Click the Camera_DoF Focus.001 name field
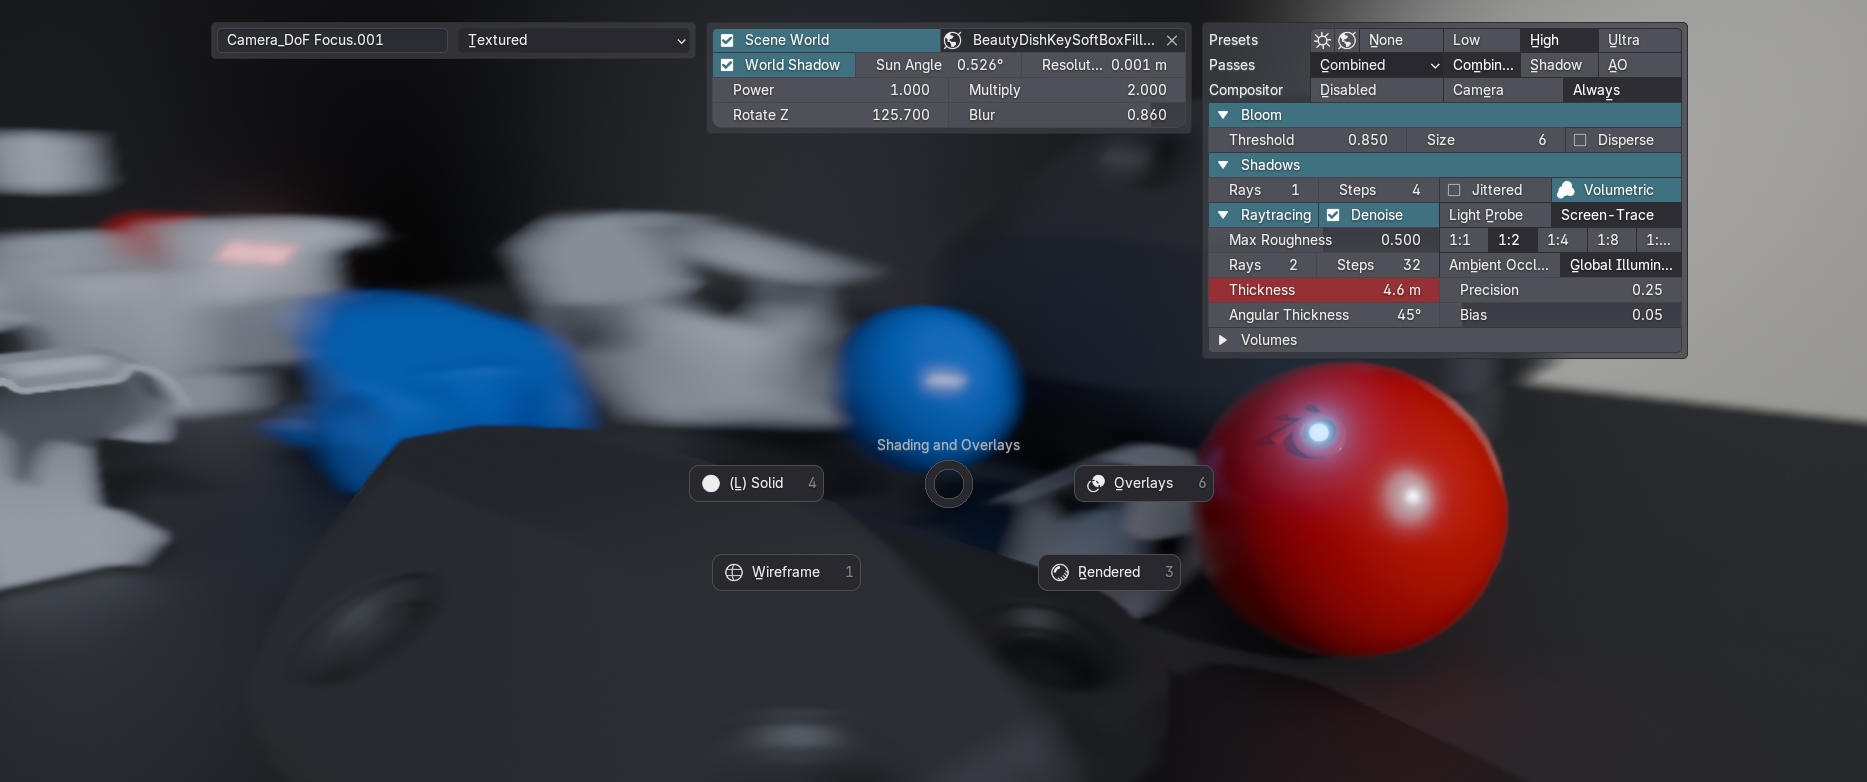 (x=332, y=40)
